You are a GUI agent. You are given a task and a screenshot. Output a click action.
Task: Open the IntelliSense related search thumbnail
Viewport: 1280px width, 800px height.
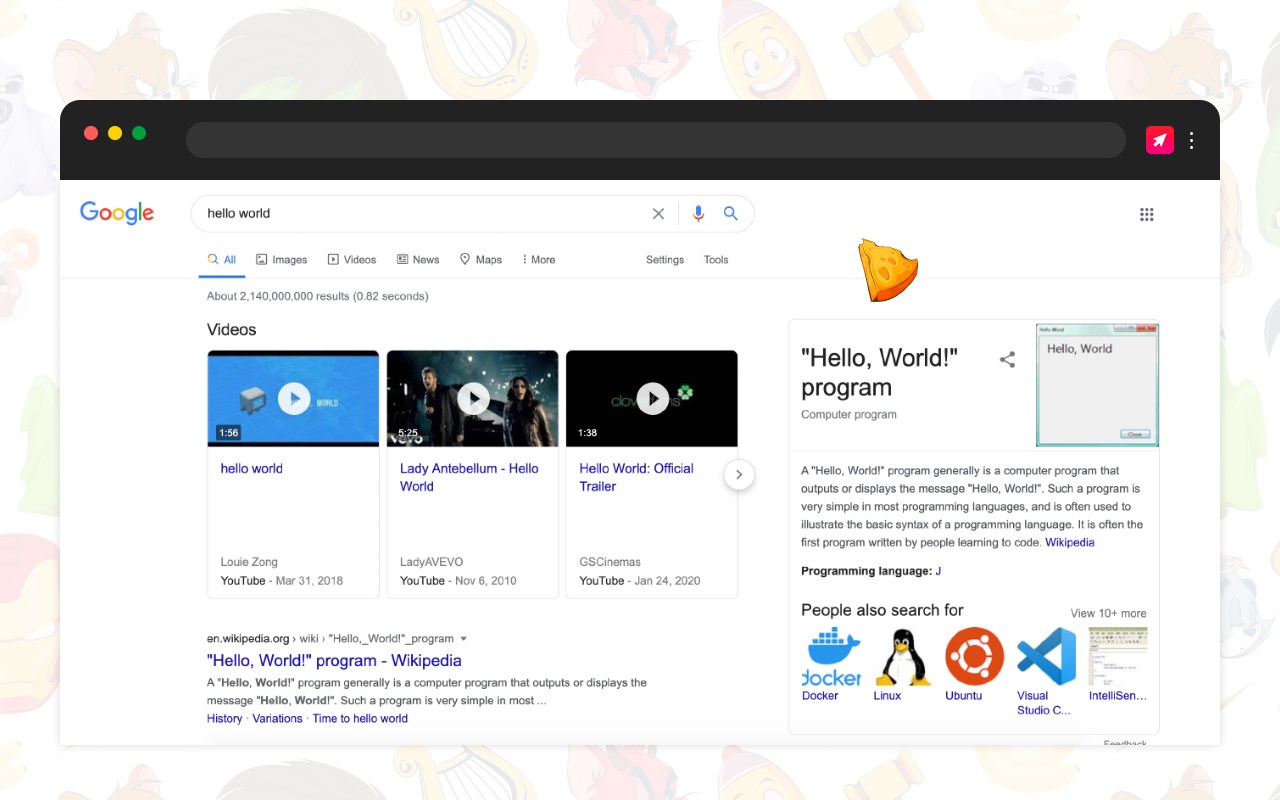(x=1118, y=656)
